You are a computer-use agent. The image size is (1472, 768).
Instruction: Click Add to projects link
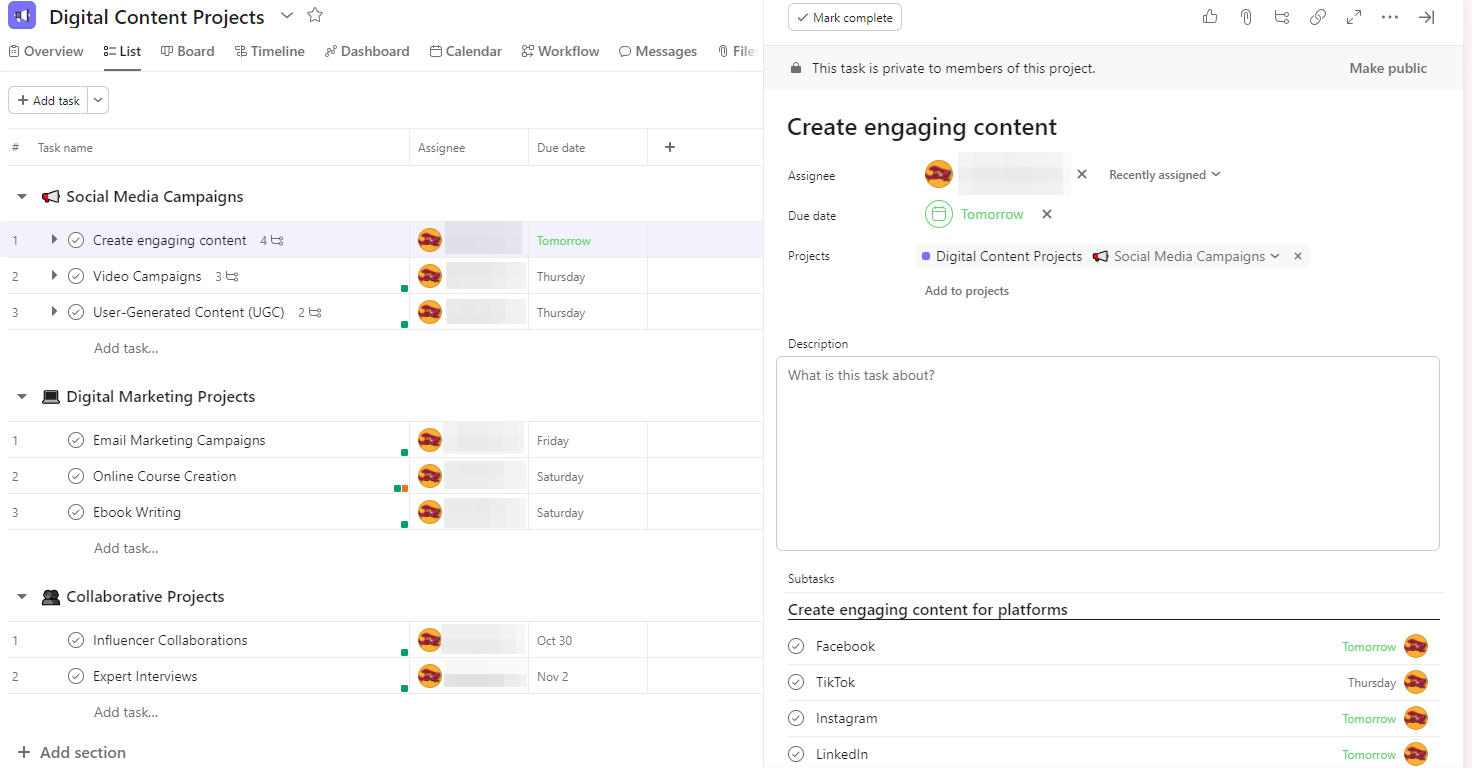(967, 291)
